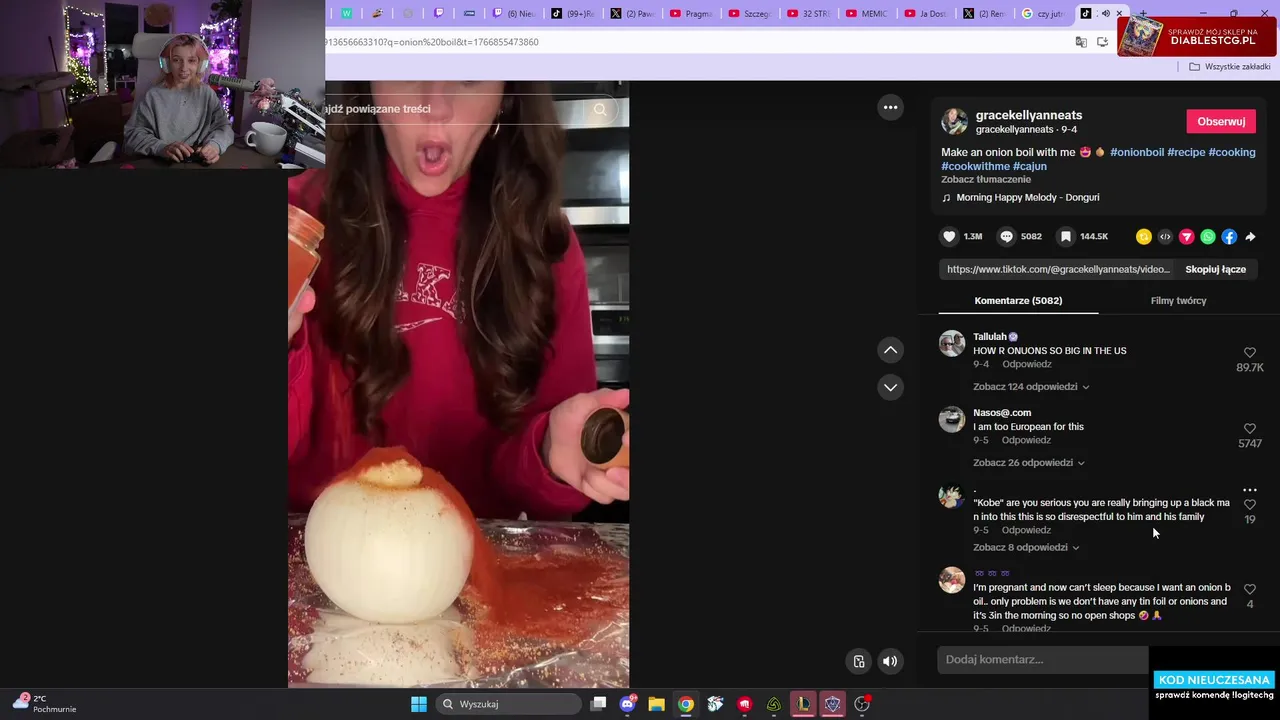
Task: Expand Tallulah's 124 replies
Action: click(x=1031, y=387)
